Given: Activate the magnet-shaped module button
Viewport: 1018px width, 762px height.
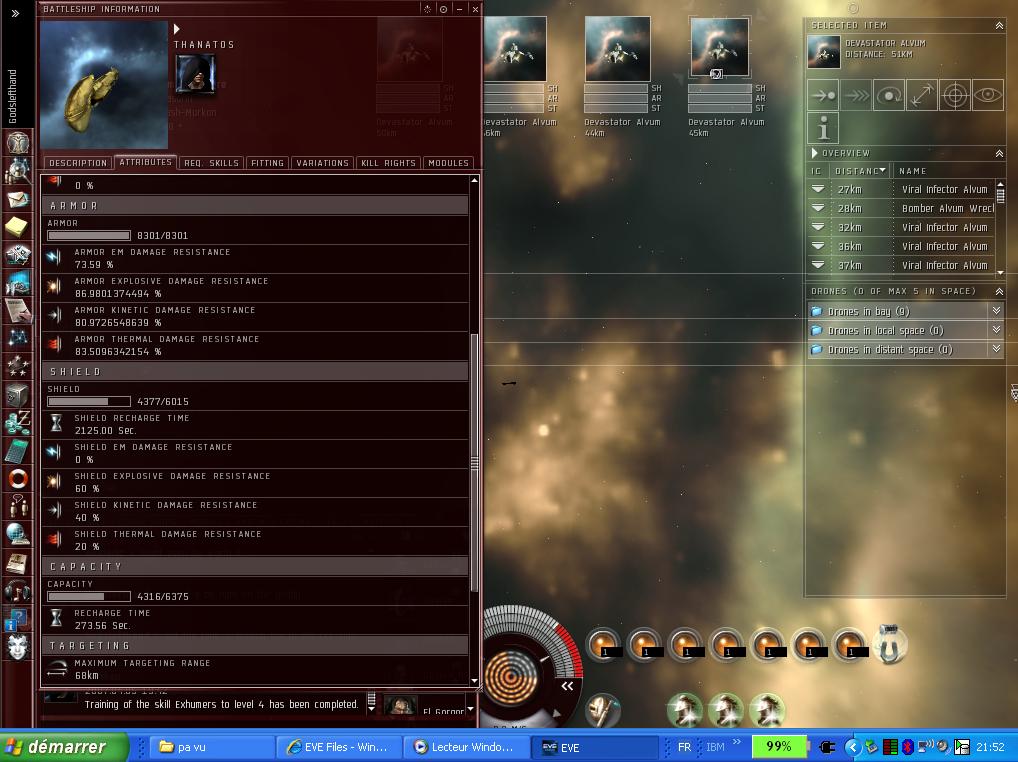Looking at the screenshot, I should point(889,644).
